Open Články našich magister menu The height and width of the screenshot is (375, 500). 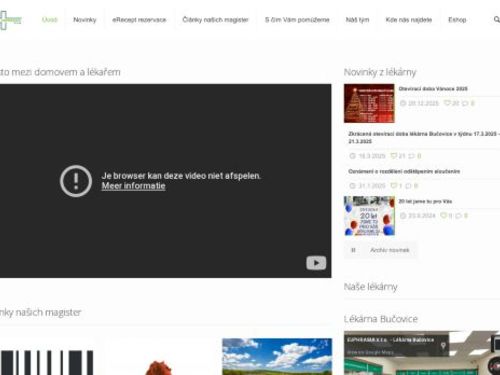coord(216,20)
